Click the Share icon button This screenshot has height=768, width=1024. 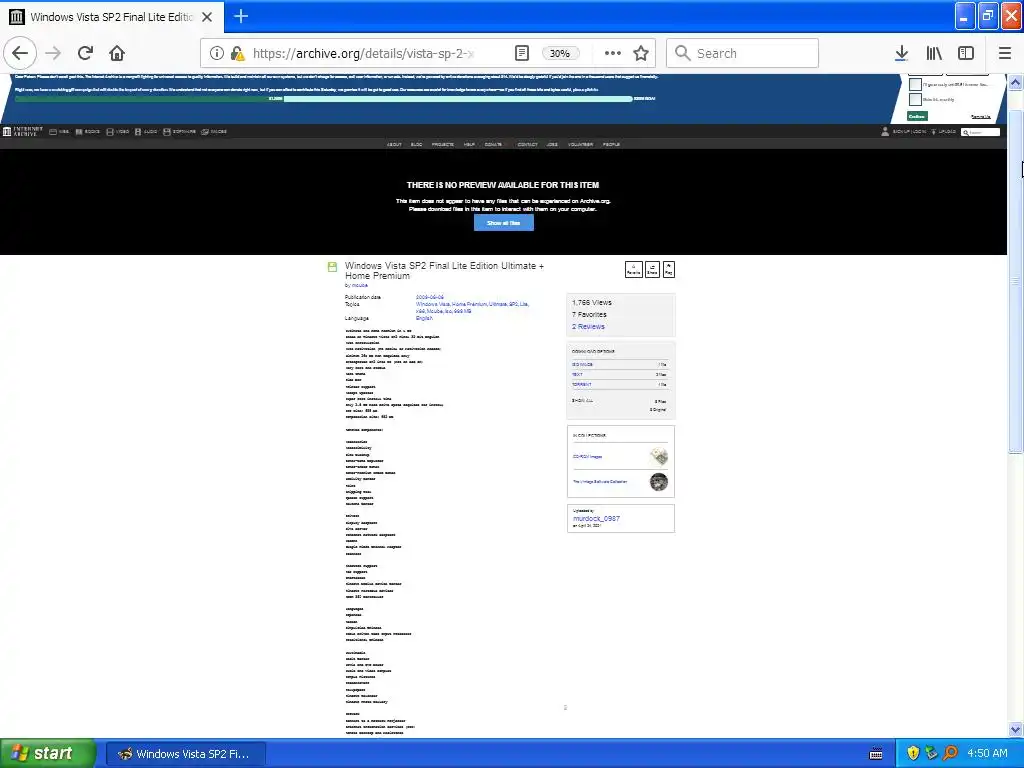652,269
